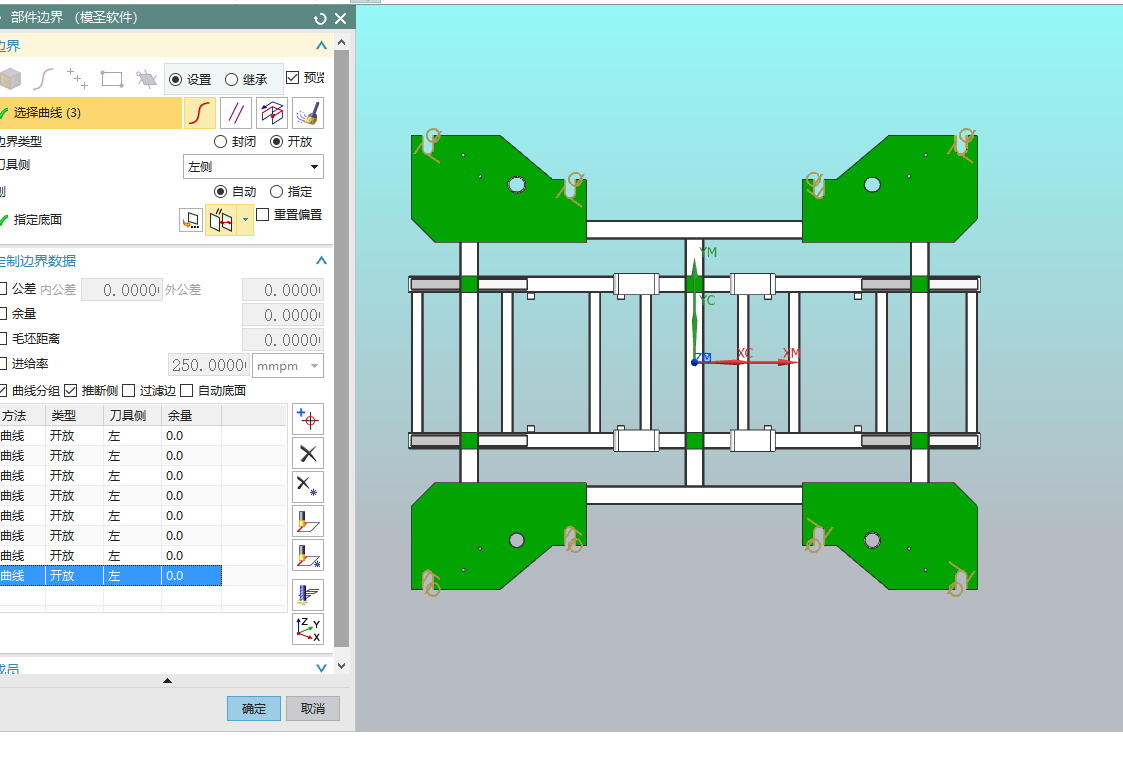Select the 继承 radio button

(x=231, y=80)
